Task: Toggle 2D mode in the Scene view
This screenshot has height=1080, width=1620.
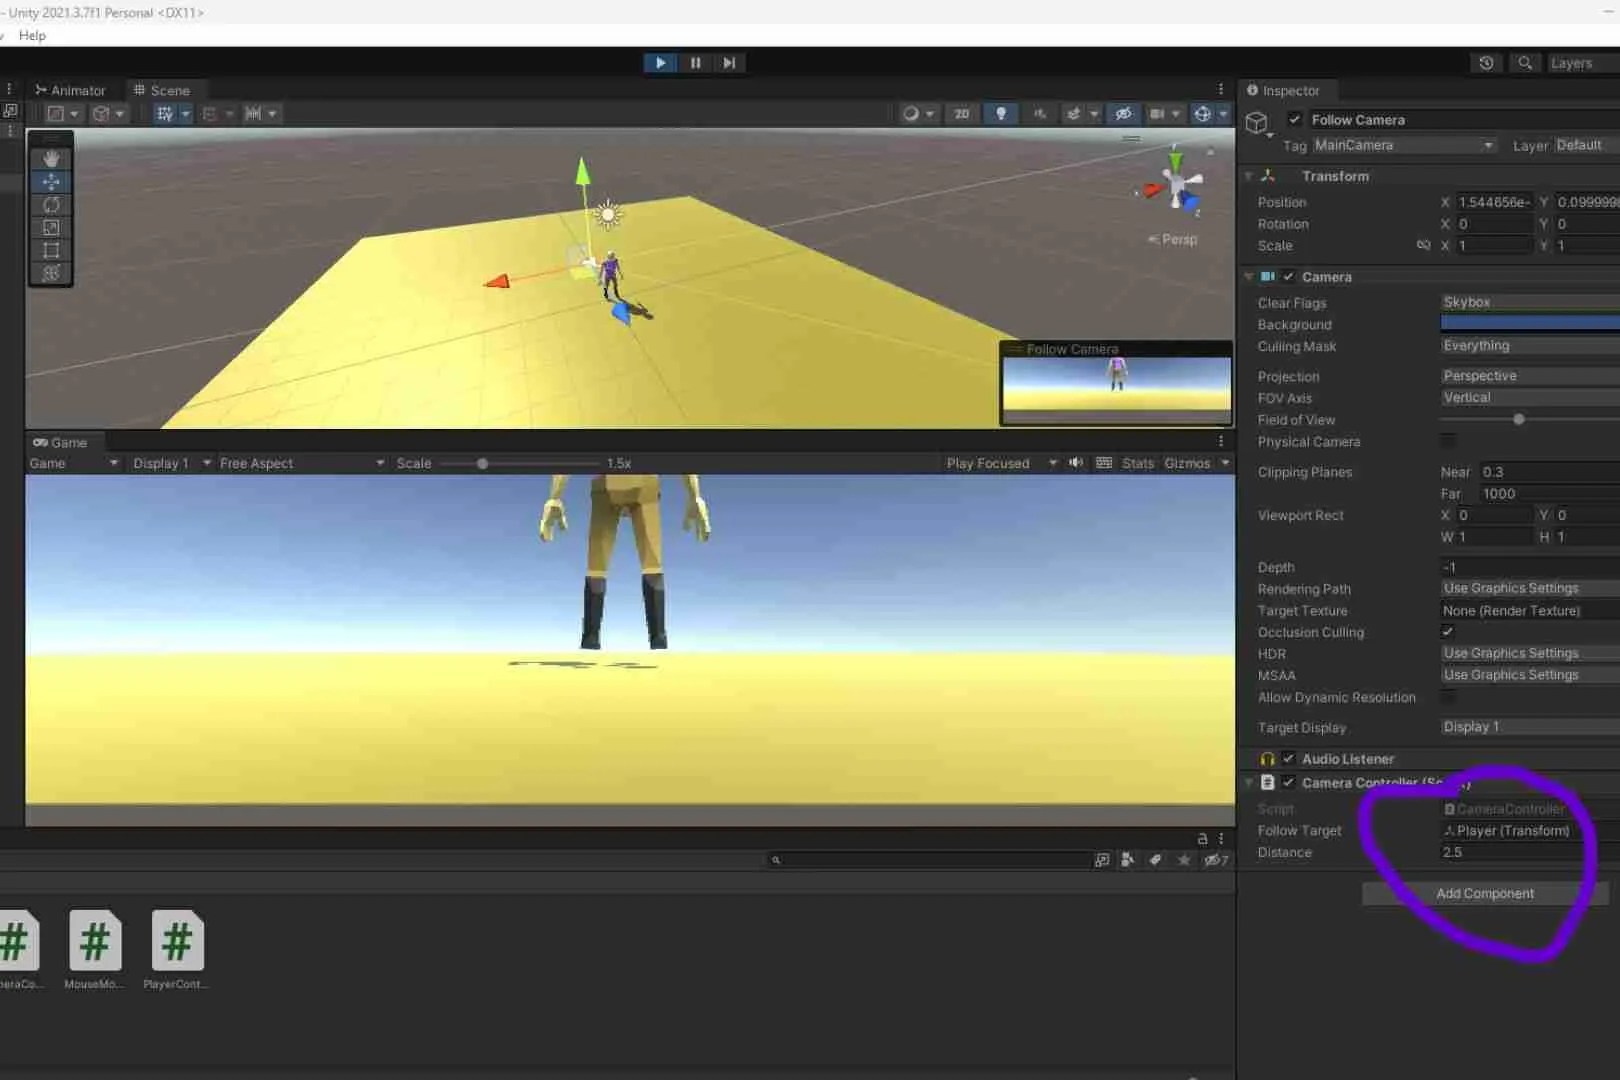Action: [961, 113]
